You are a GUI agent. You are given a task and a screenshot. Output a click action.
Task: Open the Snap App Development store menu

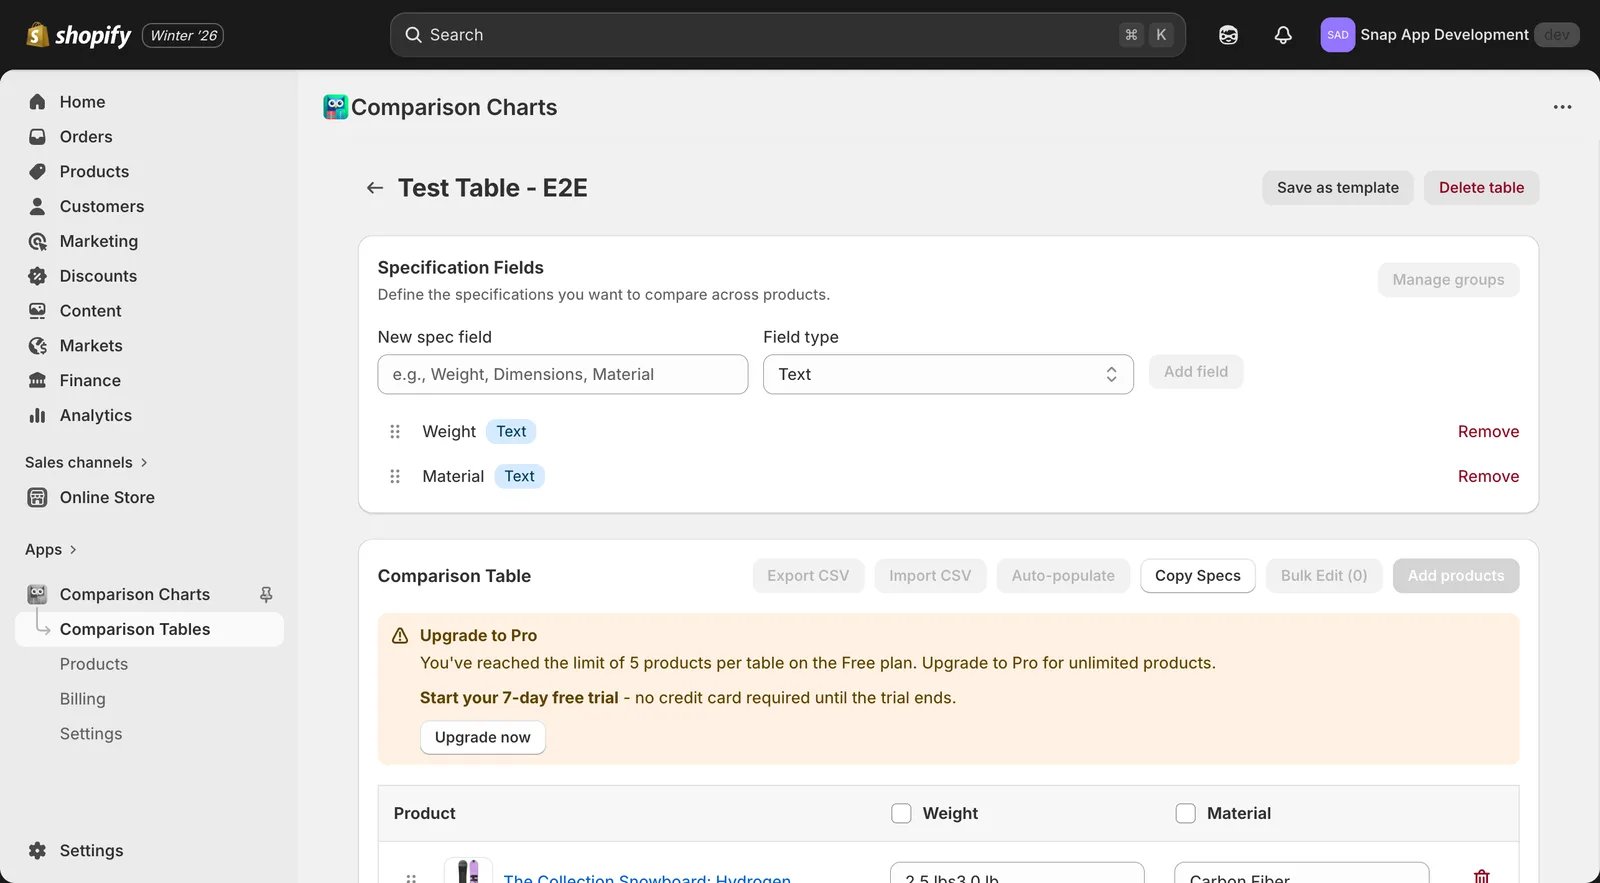pyautogui.click(x=1450, y=35)
